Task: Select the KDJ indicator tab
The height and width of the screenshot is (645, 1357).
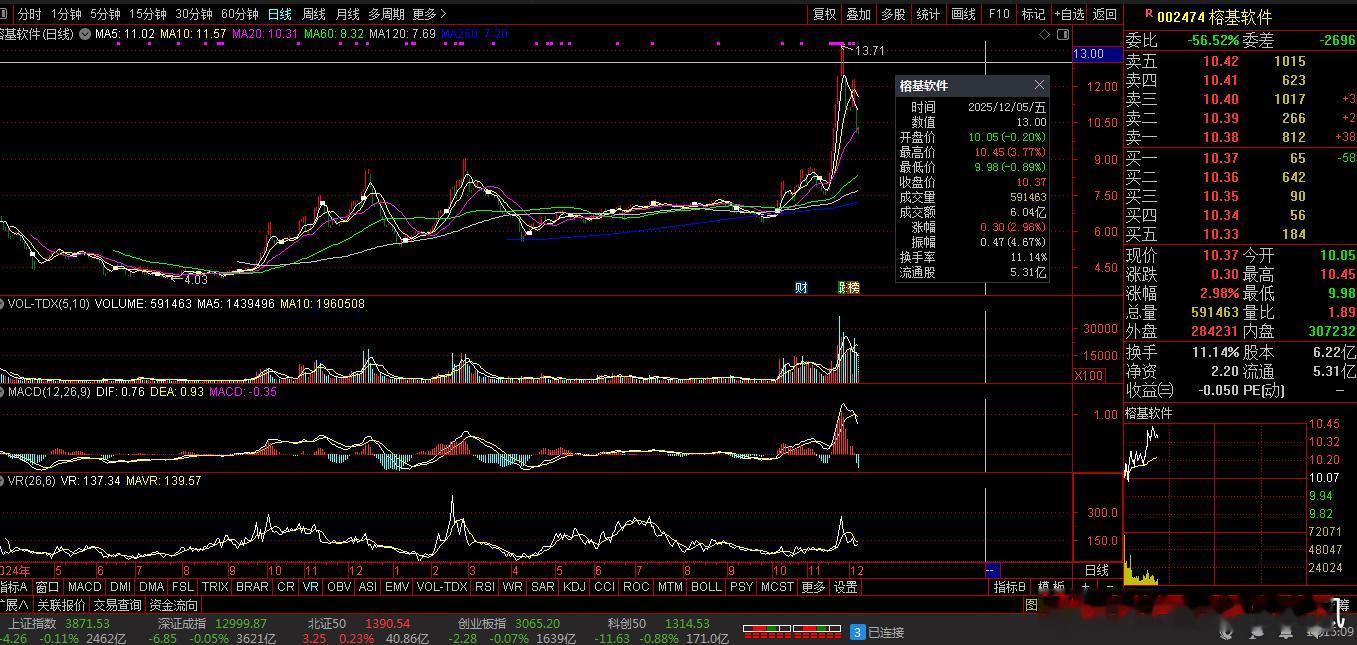Action: click(x=574, y=587)
